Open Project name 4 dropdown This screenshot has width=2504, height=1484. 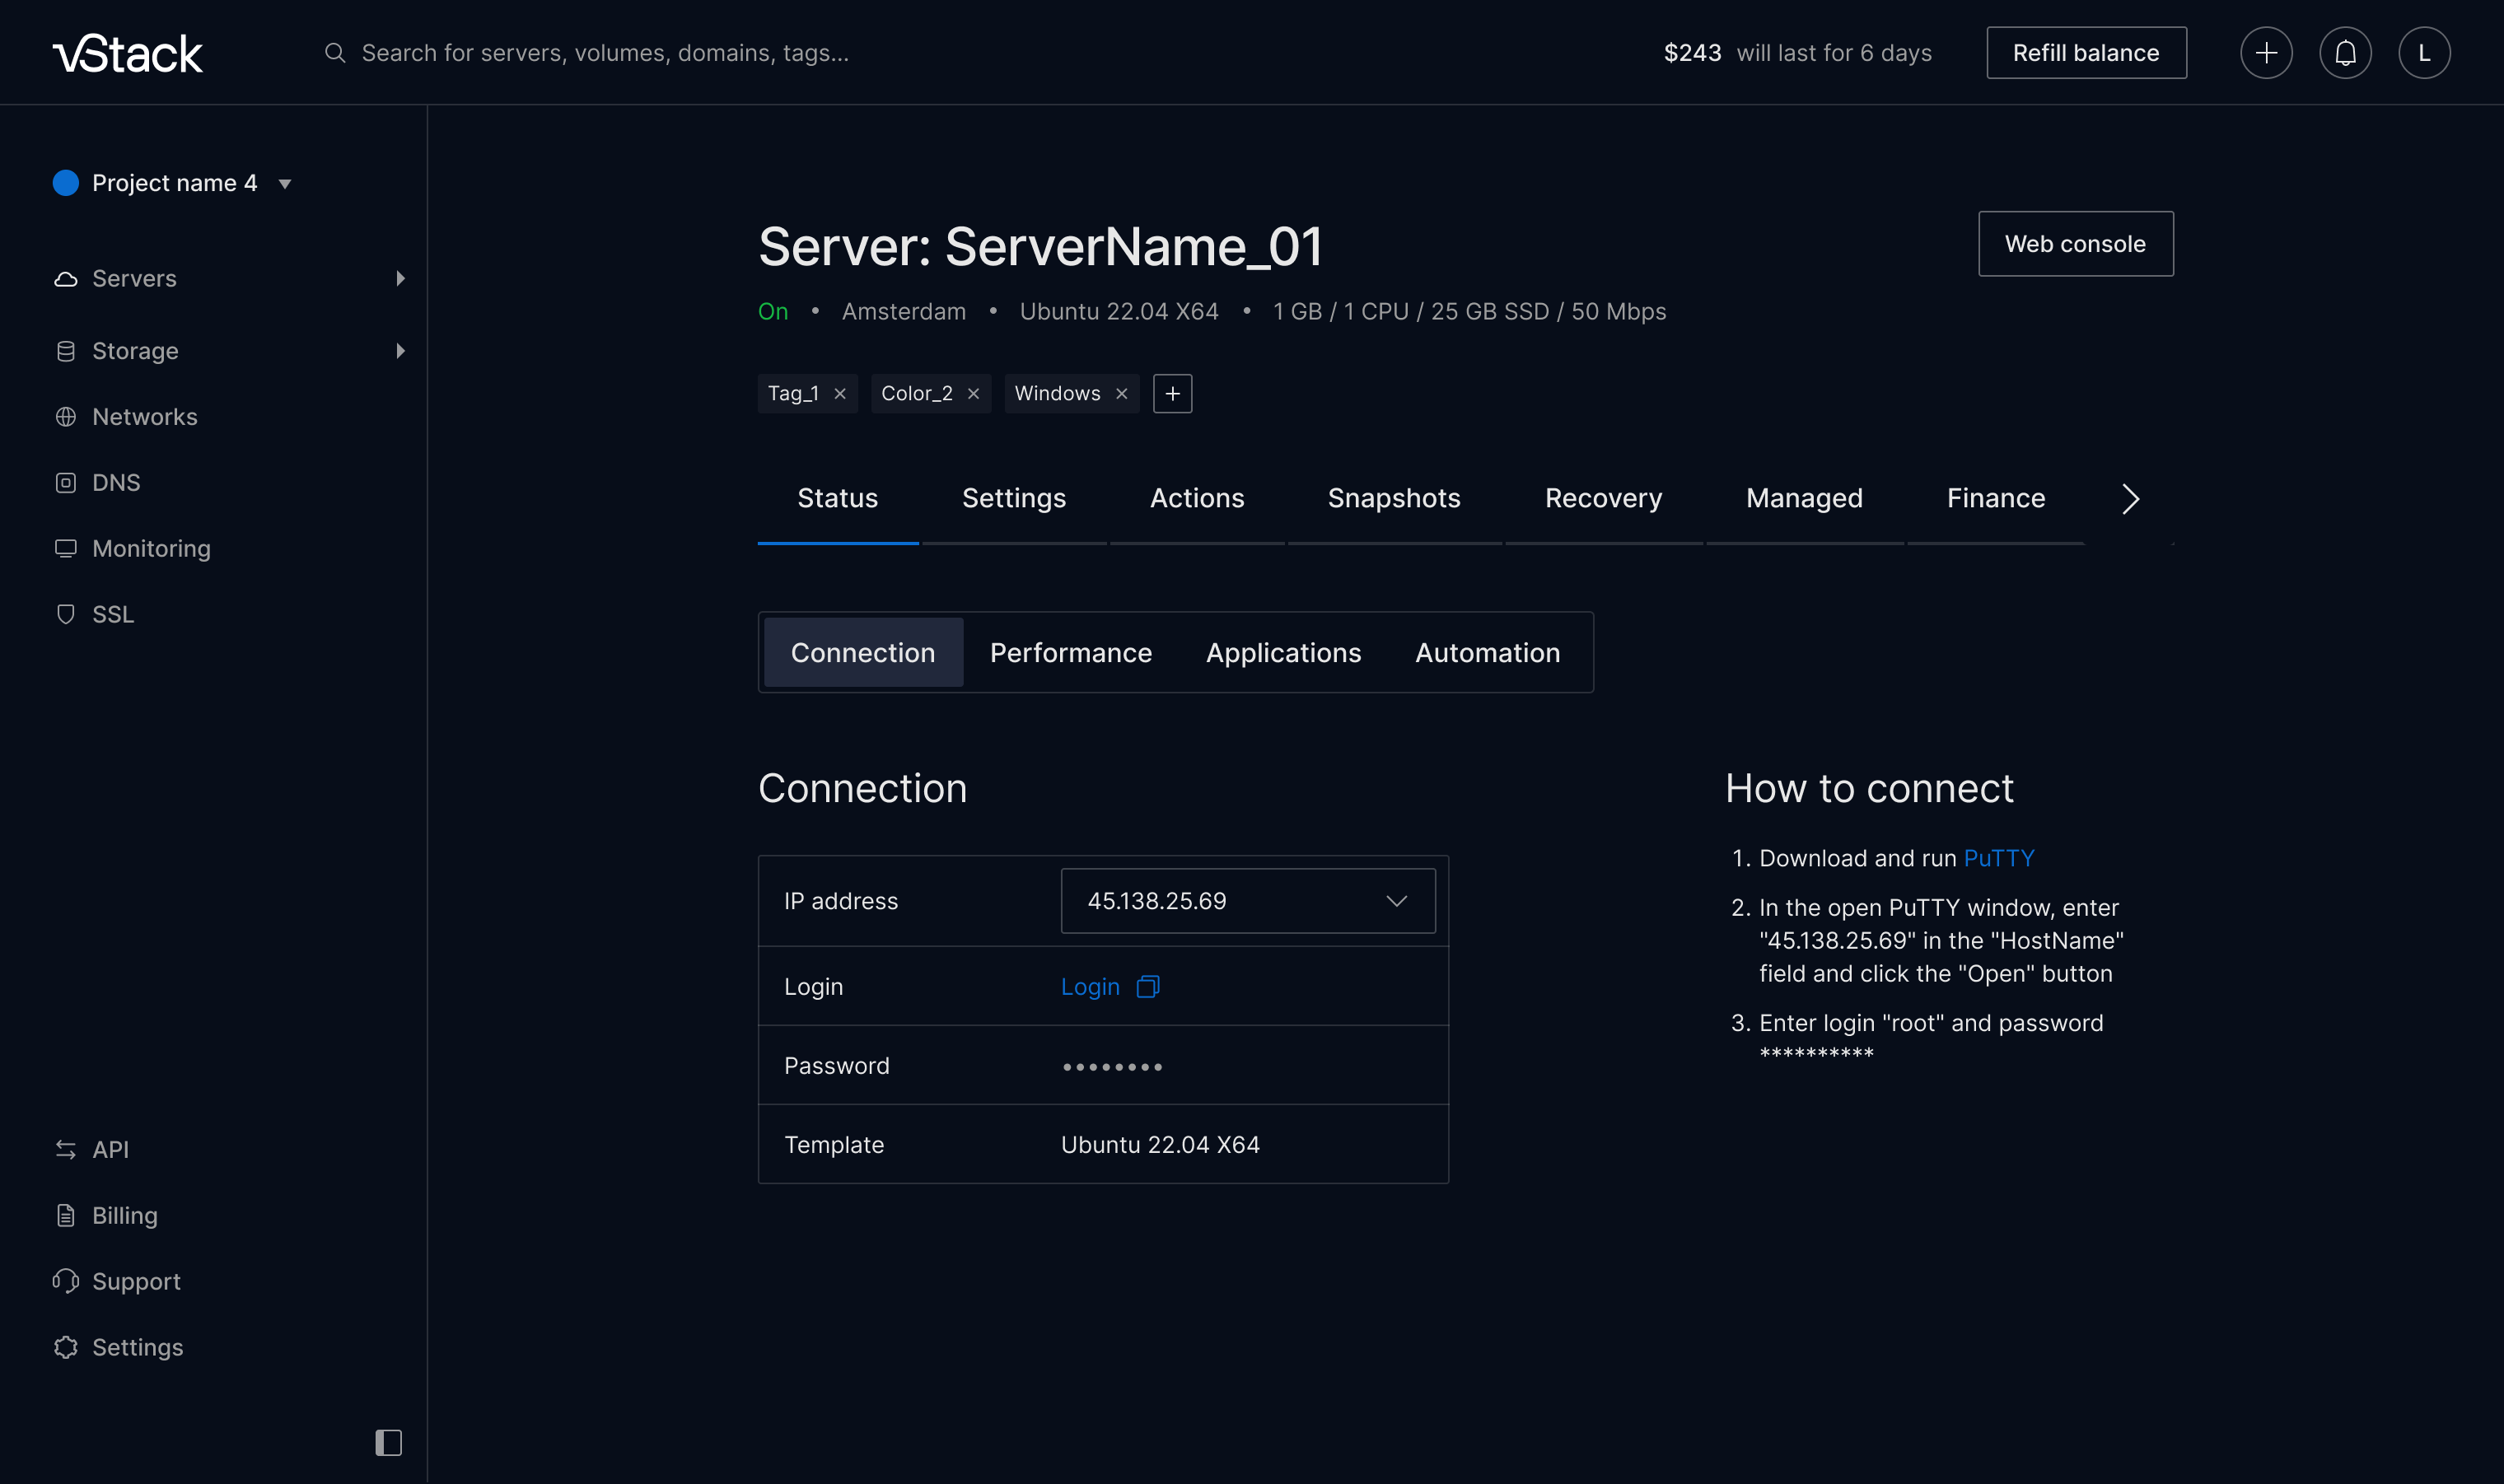click(x=173, y=183)
